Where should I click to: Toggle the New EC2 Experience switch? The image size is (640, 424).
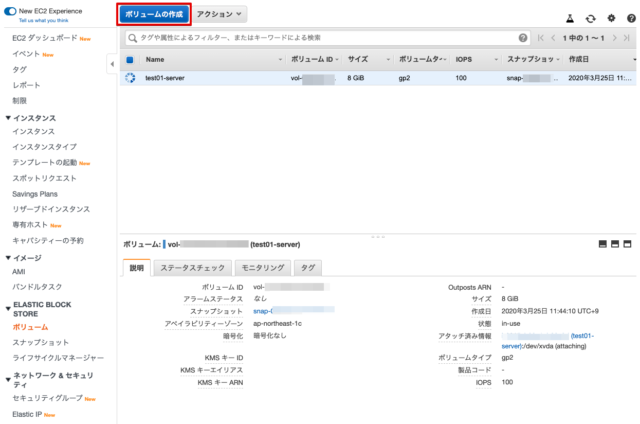pos(10,11)
